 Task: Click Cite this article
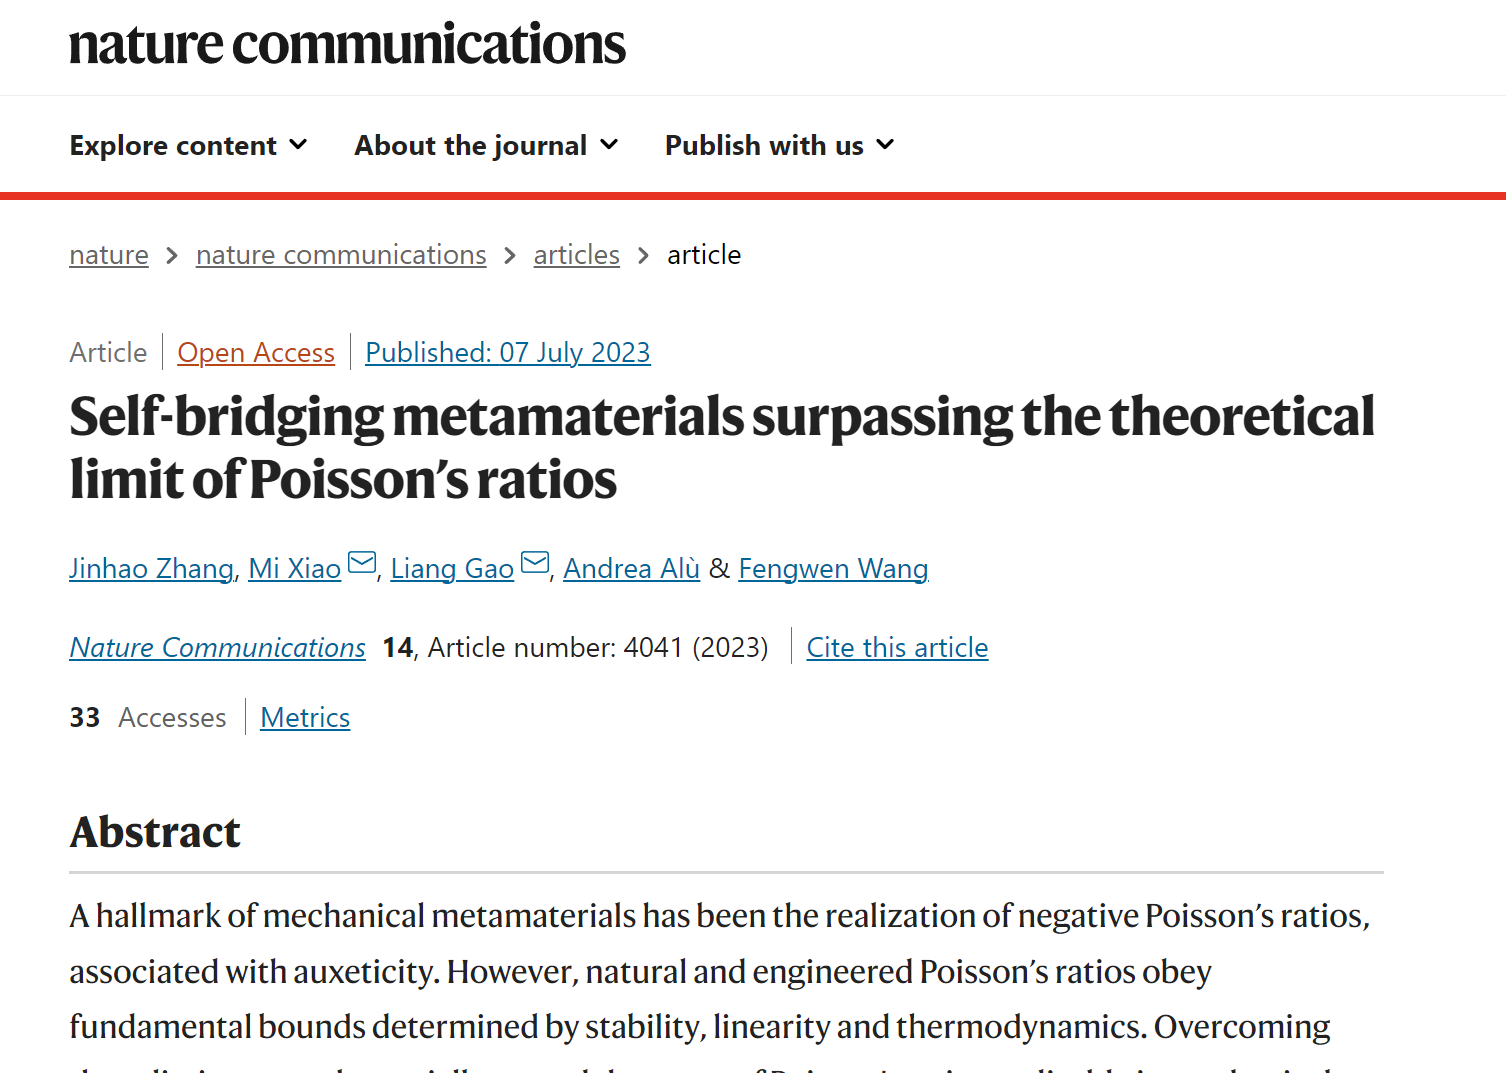point(897,648)
